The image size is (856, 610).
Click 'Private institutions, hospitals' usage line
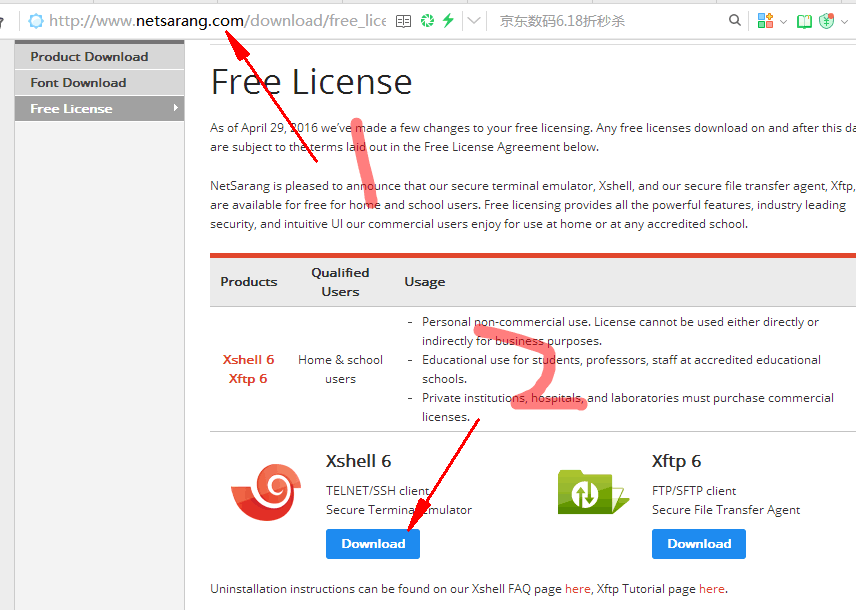pyautogui.click(x=628, y=407)
